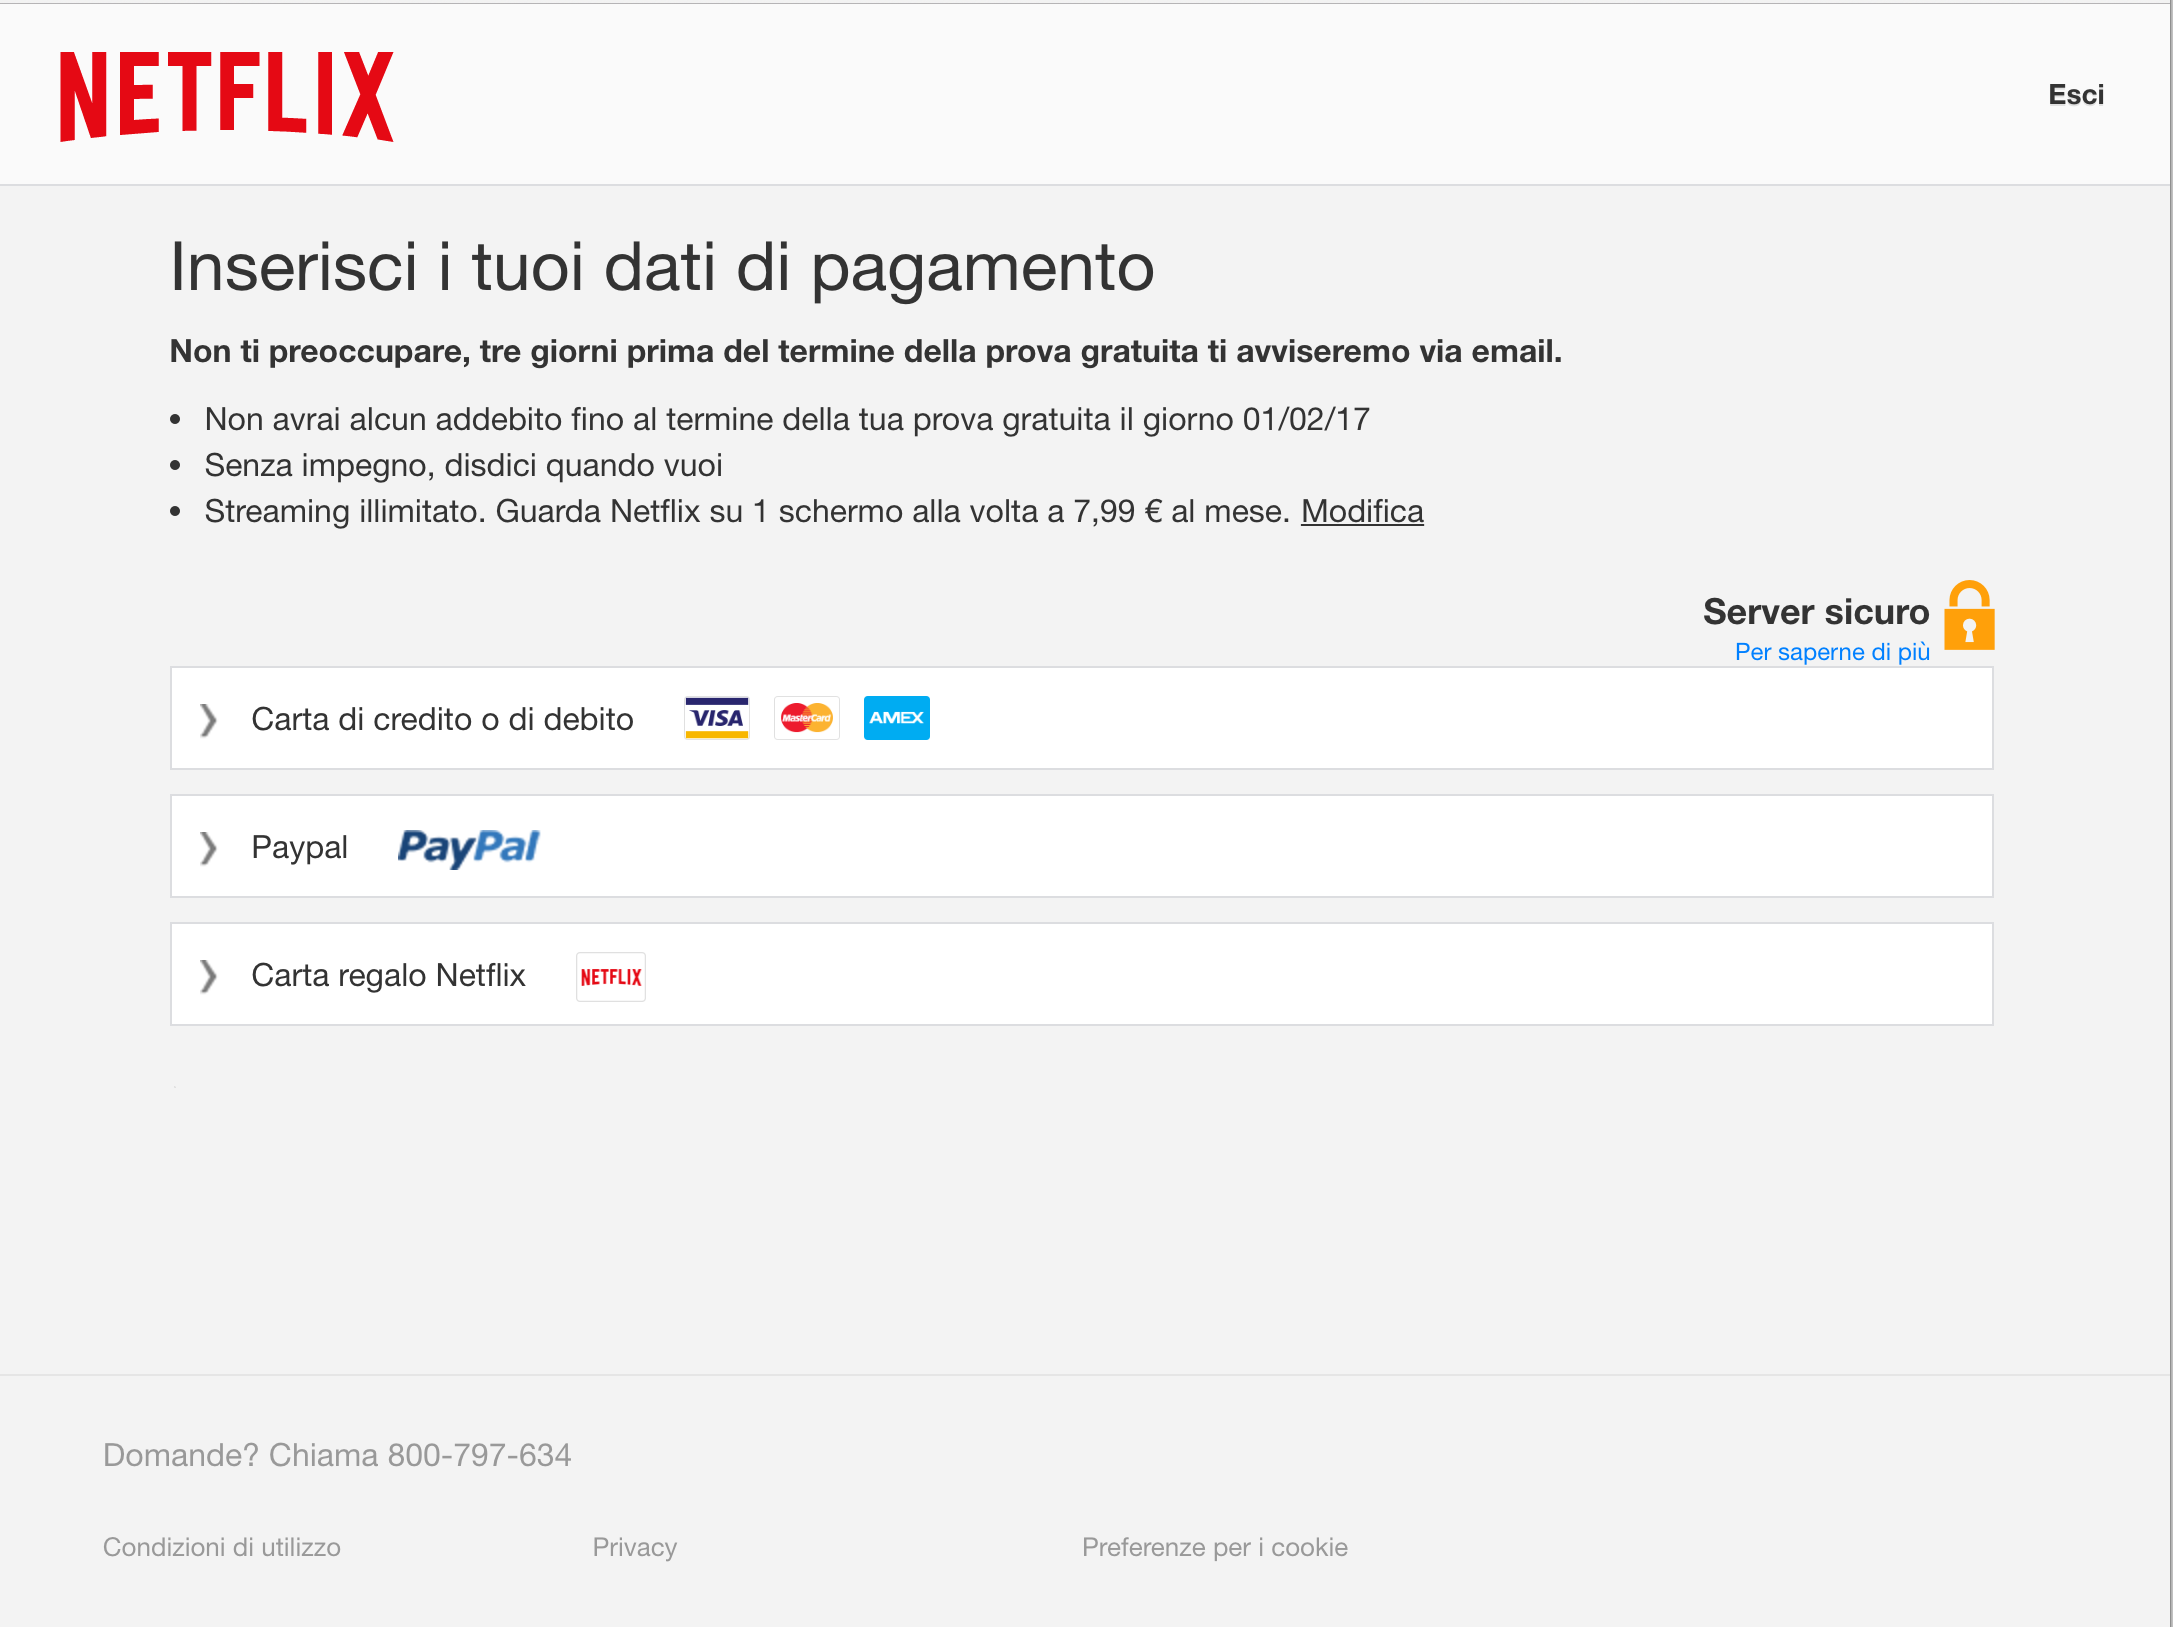This screenshot has height=1627, width=2173.
Task: Click the Domande? Chiama 800-797-634 text
Action: point(337,1455)
